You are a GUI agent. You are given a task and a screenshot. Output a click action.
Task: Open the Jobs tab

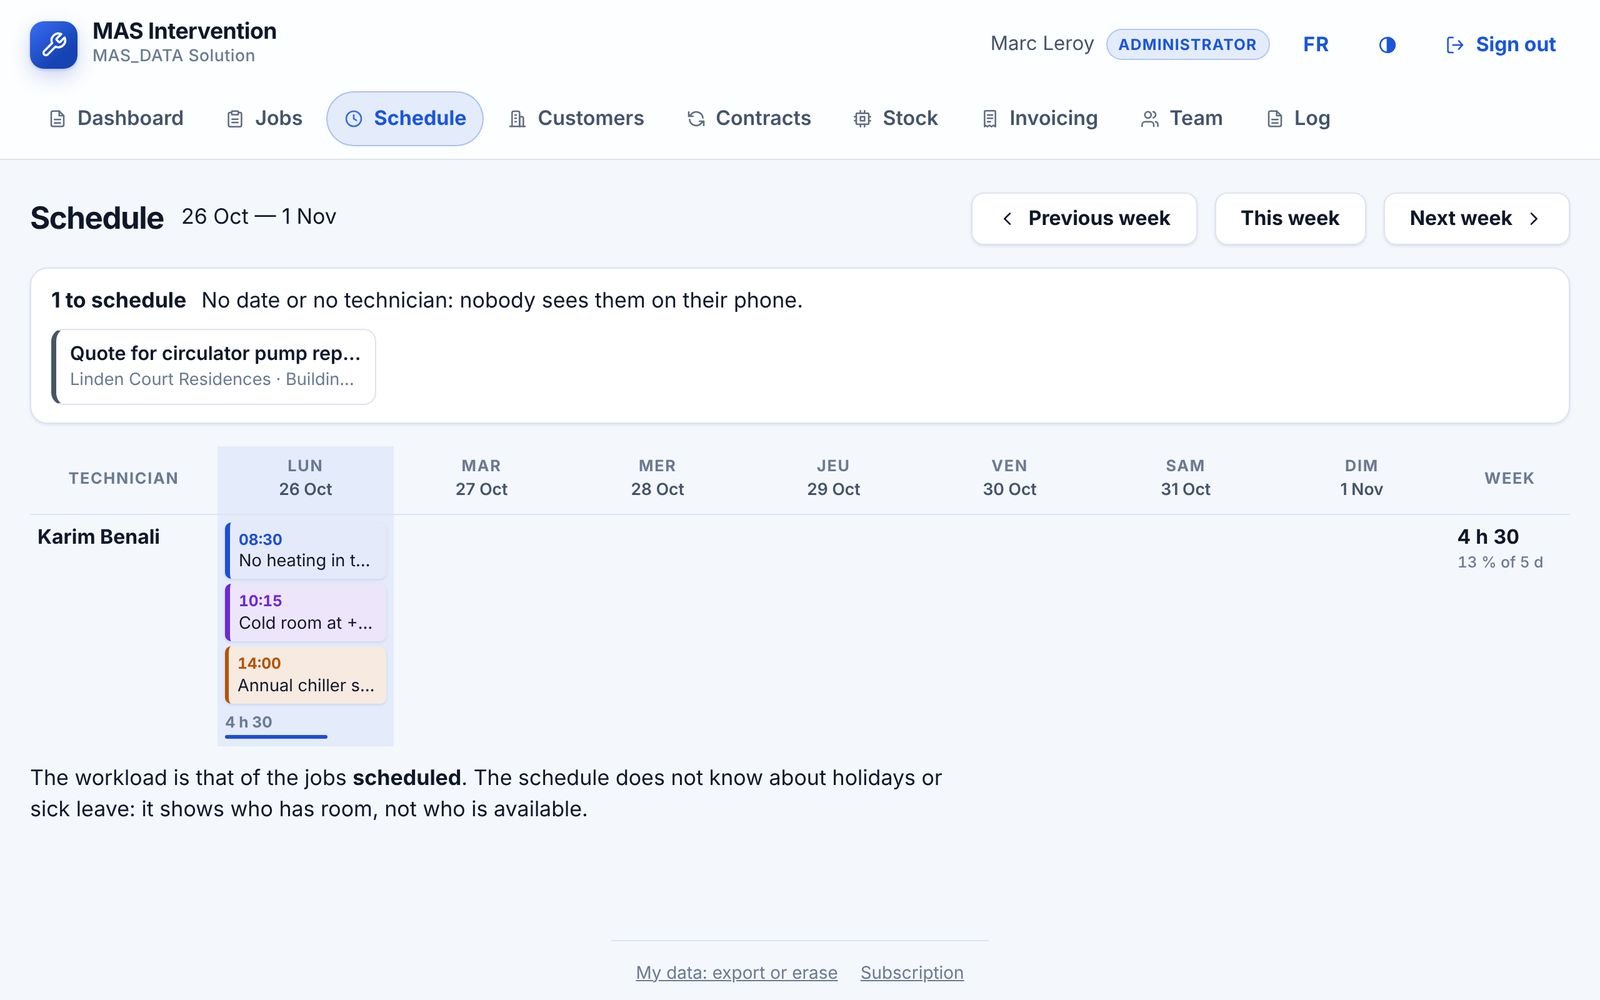point(264,118)
